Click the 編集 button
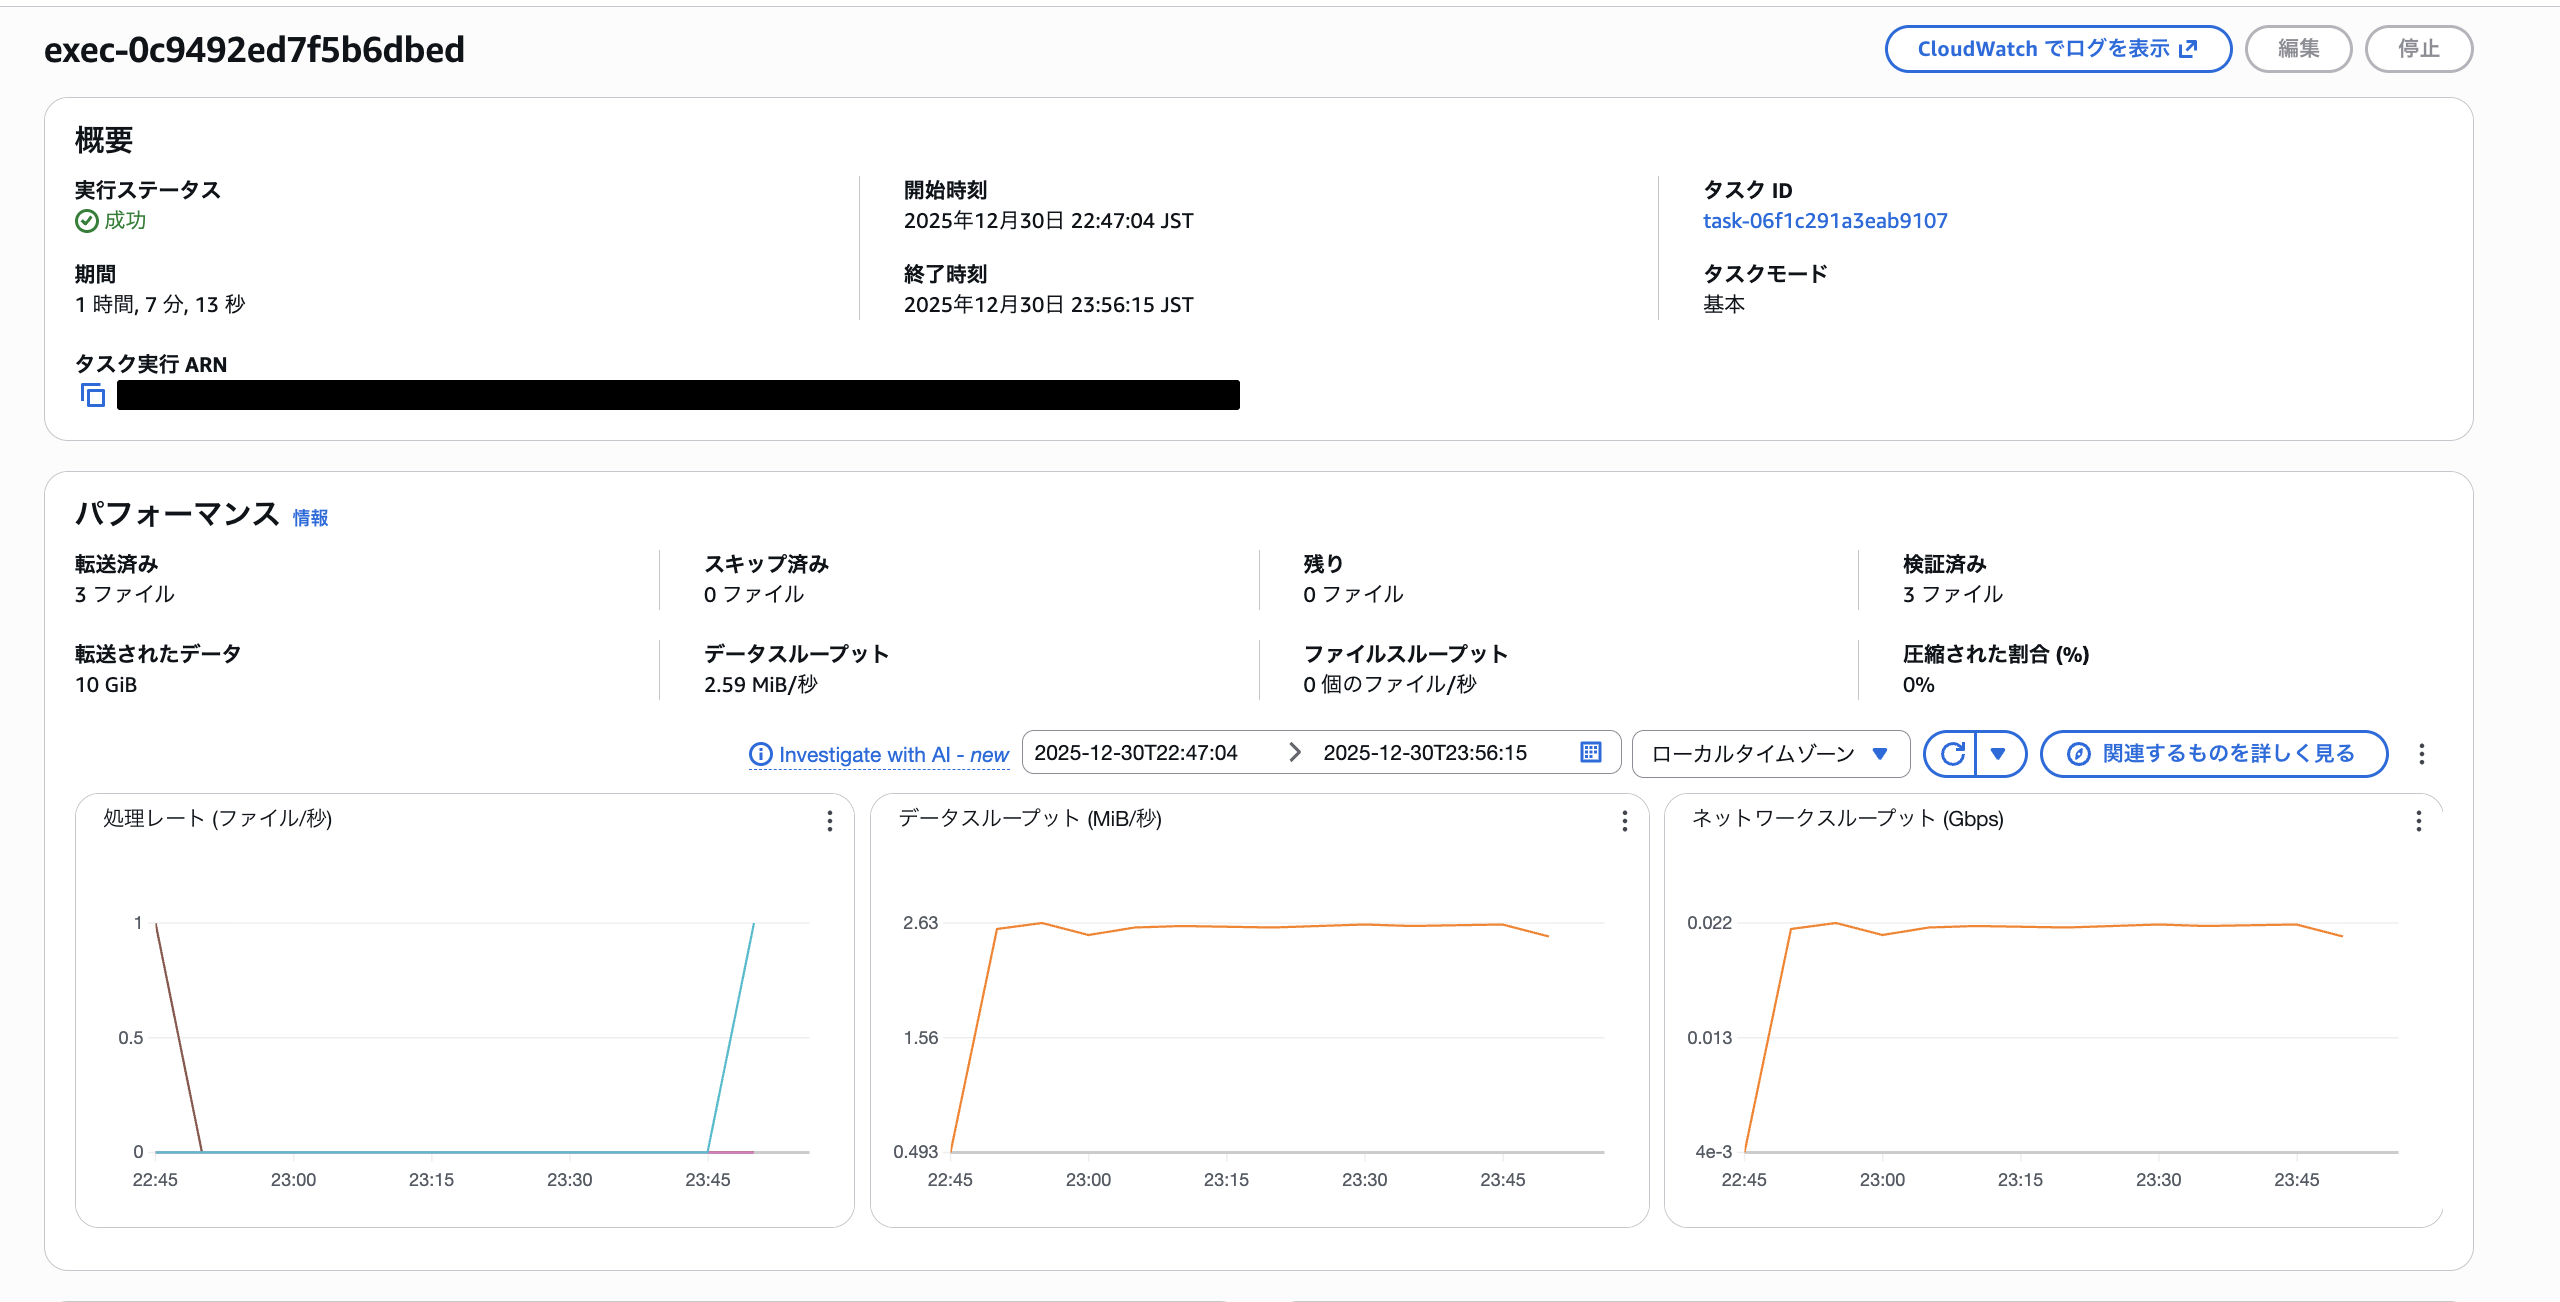This screenshot has width=2560, height=1302. point(2298,48)
